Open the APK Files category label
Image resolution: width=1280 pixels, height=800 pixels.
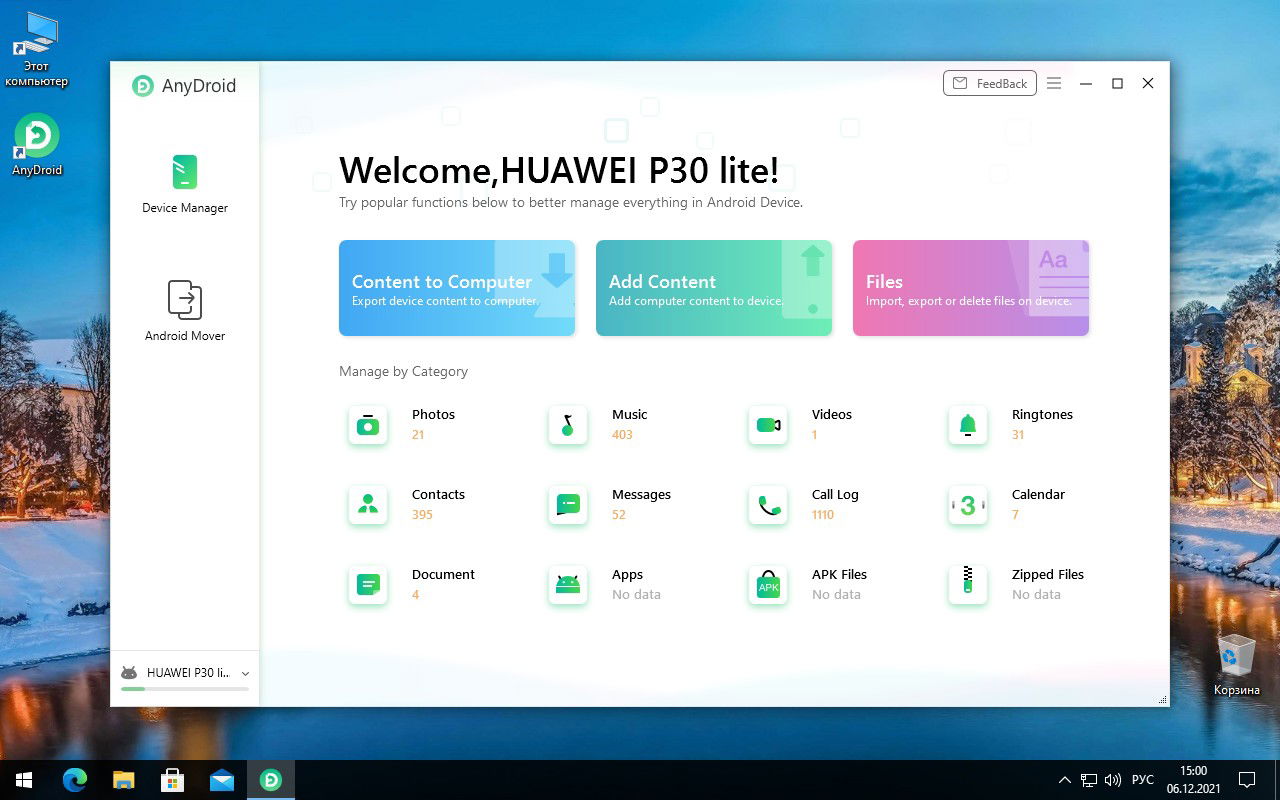point(839,575)
